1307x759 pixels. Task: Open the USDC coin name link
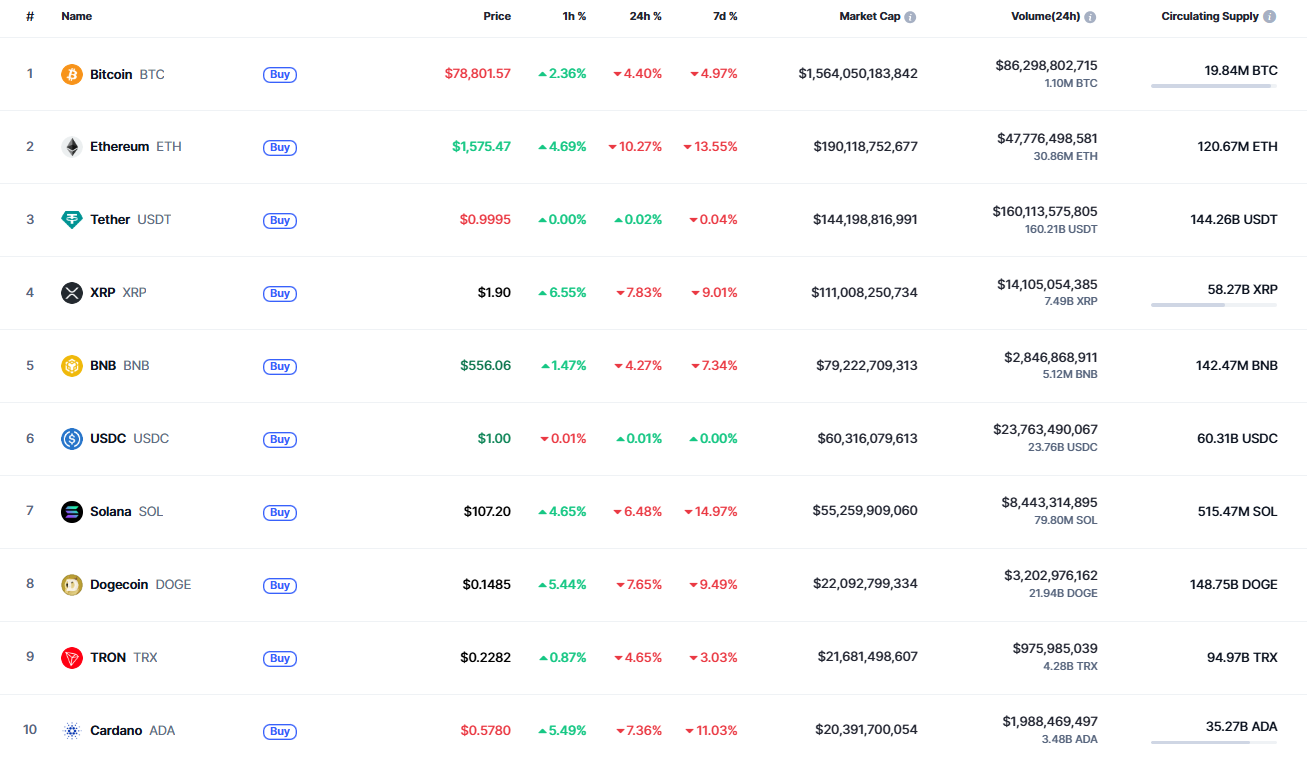pyautogui.click(x=108, y=439)
